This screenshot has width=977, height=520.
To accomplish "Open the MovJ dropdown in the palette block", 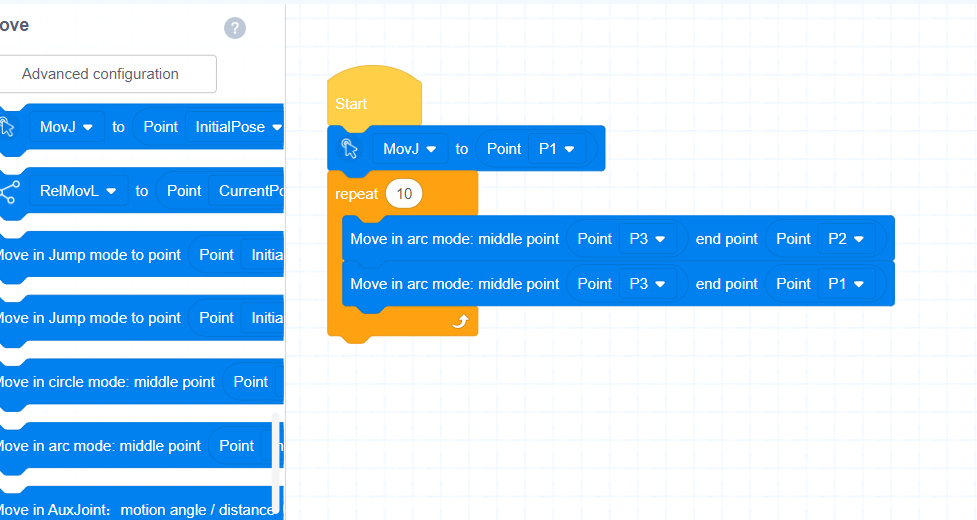I will click(66, 127).
